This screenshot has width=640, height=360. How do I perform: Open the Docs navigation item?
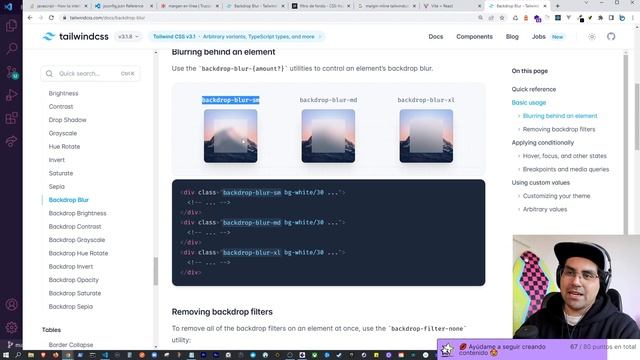pyautogui.click(x=436, y=36)
